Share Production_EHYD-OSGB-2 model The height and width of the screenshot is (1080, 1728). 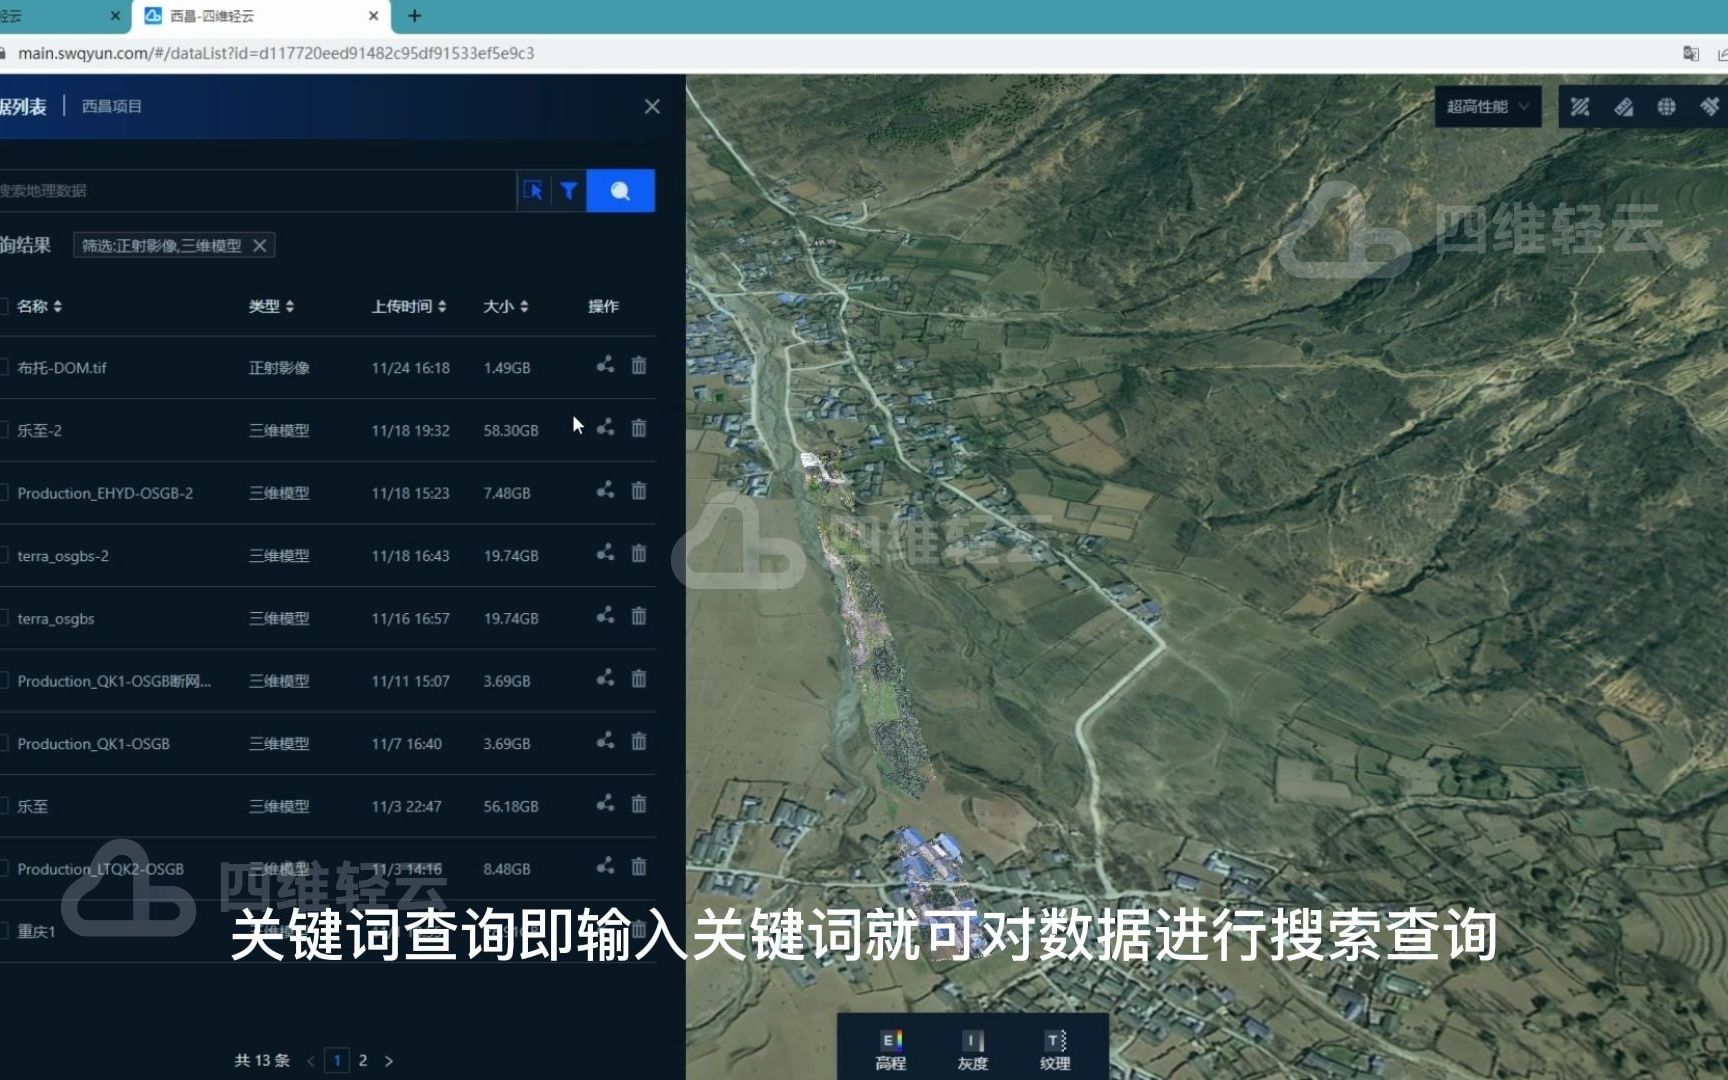click(x=605, y=491)
